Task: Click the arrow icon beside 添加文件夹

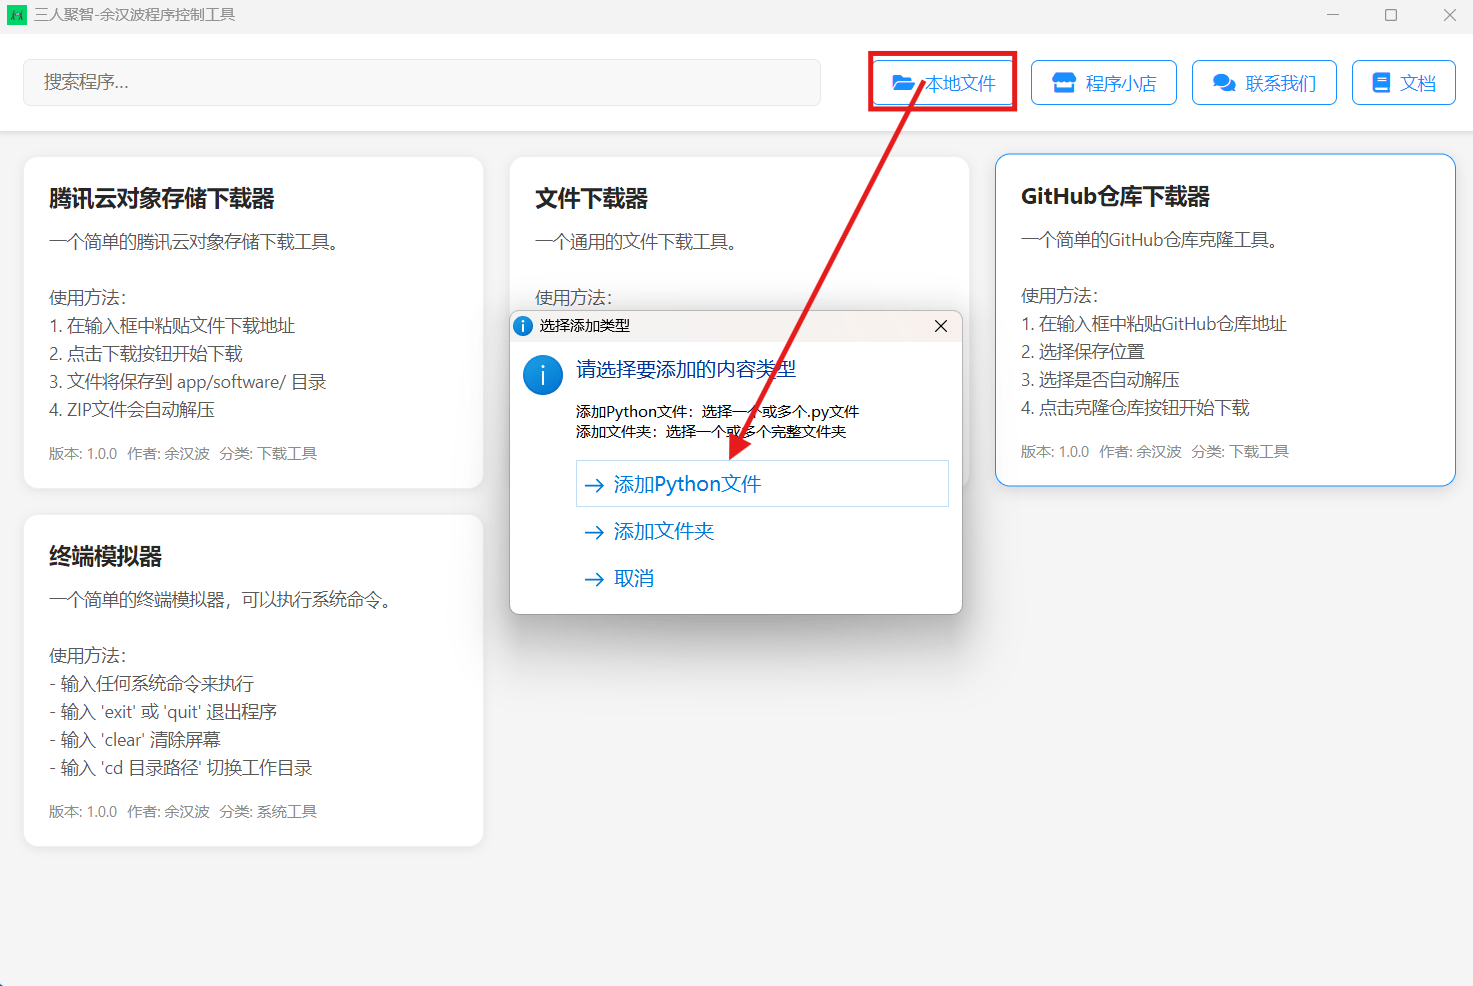Action: 594,532
